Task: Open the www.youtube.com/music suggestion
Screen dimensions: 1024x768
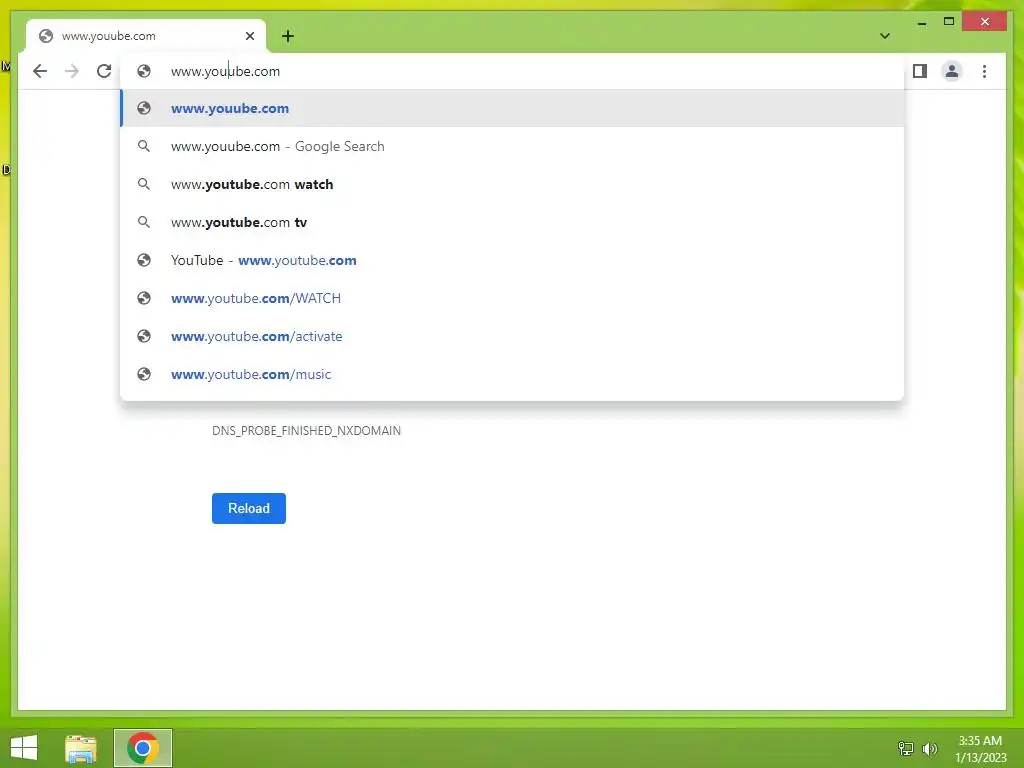Action: [x=513, y=374]
